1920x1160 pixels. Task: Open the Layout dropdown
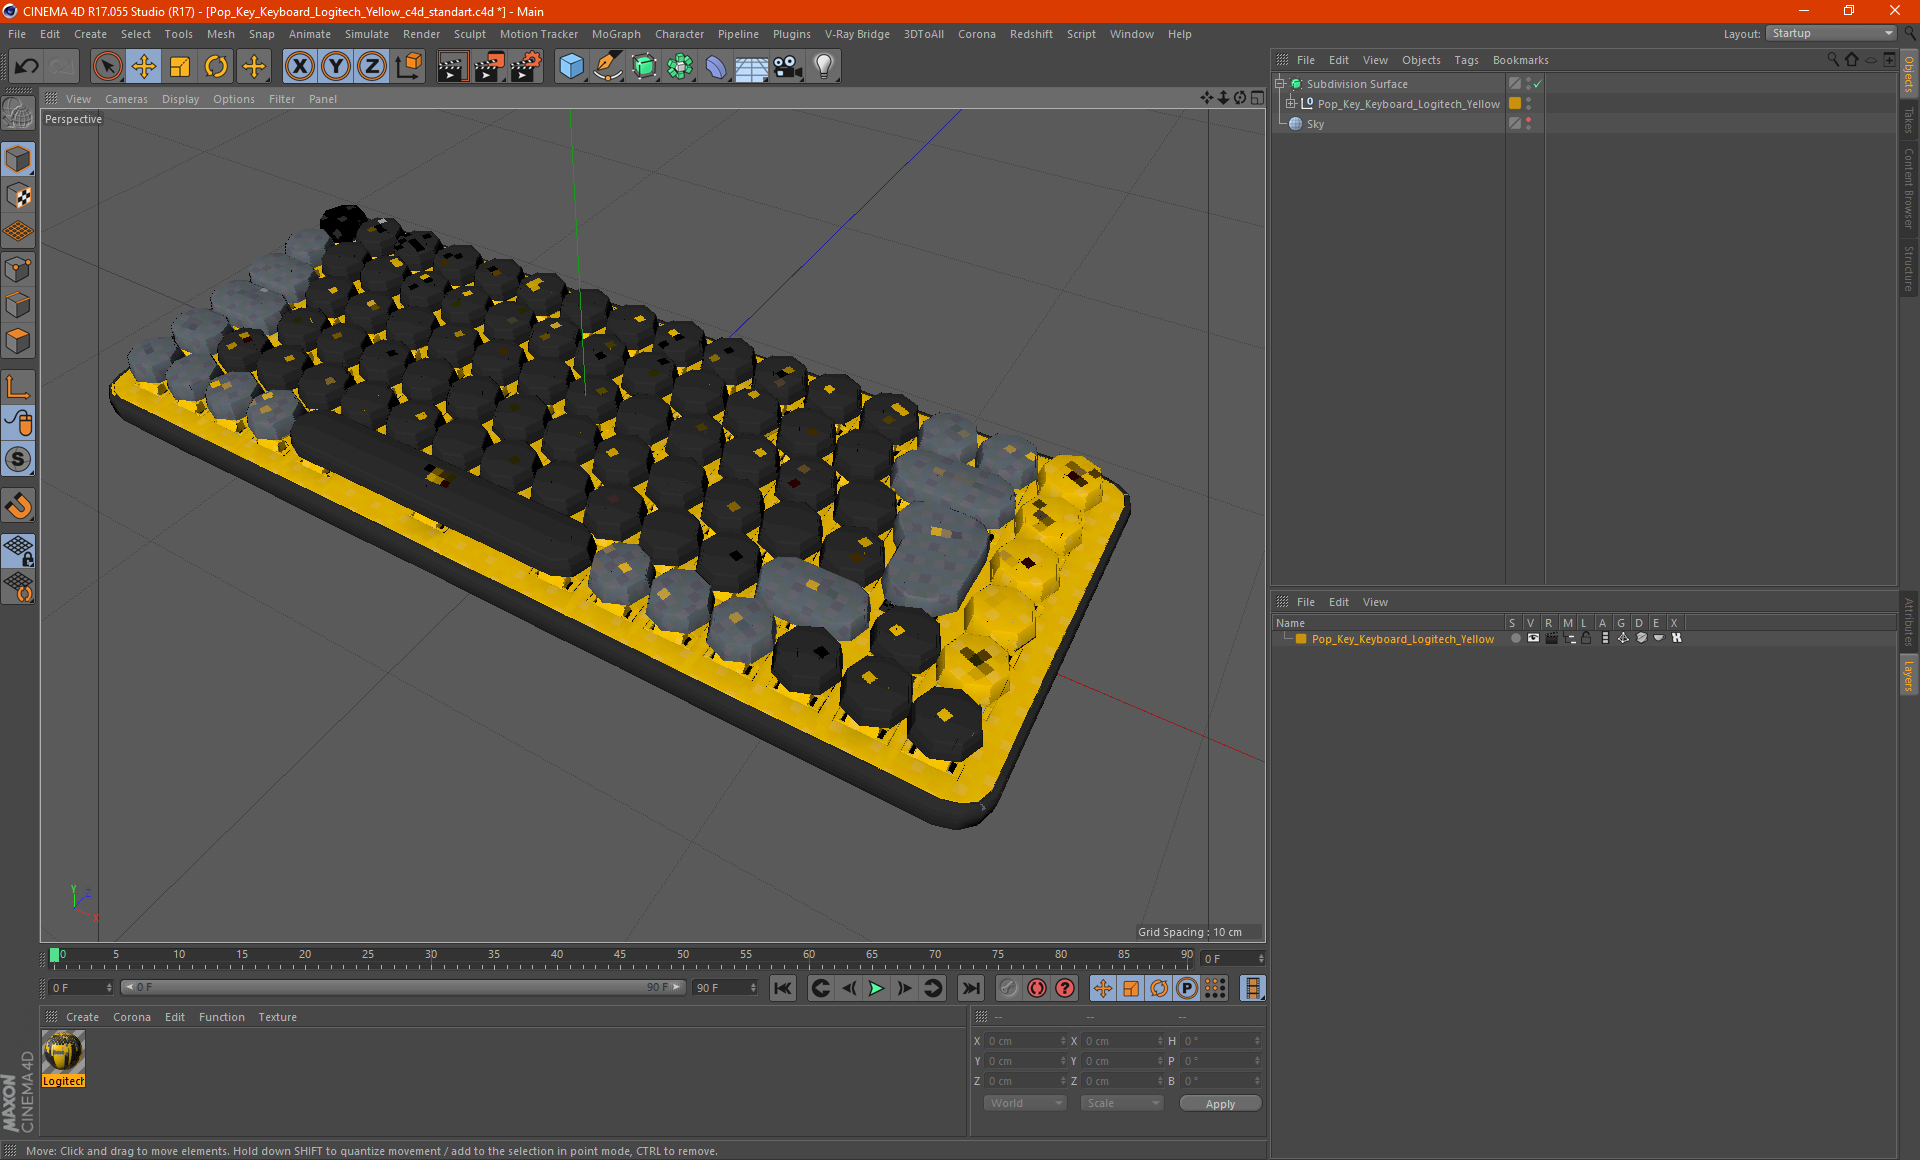click(x=1832, y=34)
